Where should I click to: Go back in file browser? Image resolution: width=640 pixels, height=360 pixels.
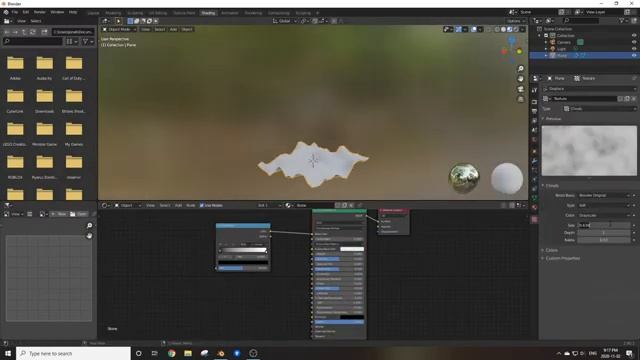[7, 32]
